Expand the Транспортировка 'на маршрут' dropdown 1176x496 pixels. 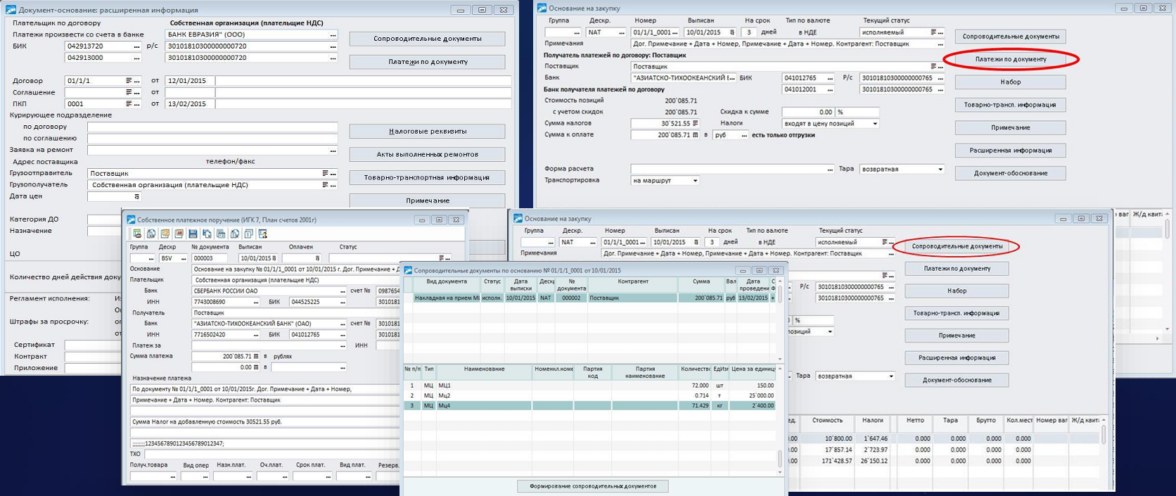pyautogui.click(x=695, y=181)
